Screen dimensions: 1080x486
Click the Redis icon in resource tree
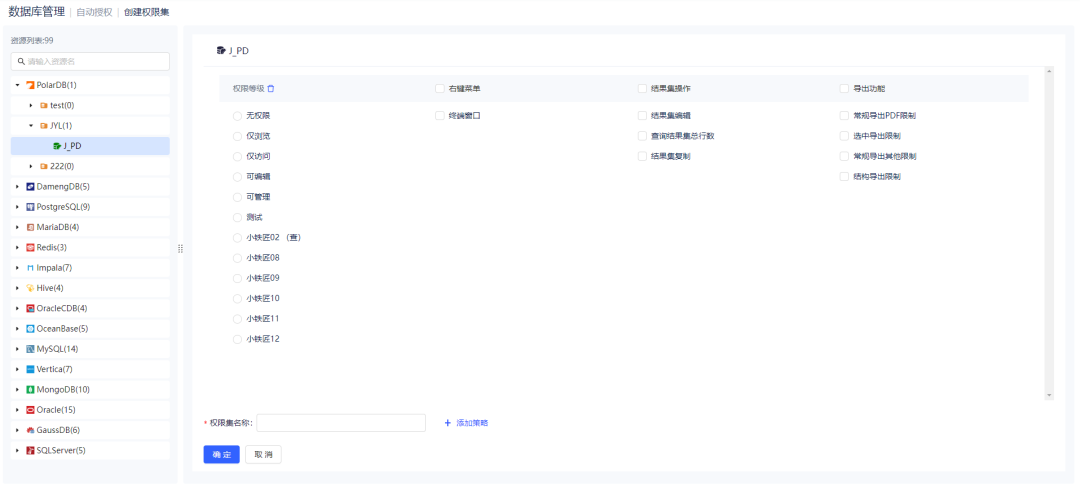31,247
